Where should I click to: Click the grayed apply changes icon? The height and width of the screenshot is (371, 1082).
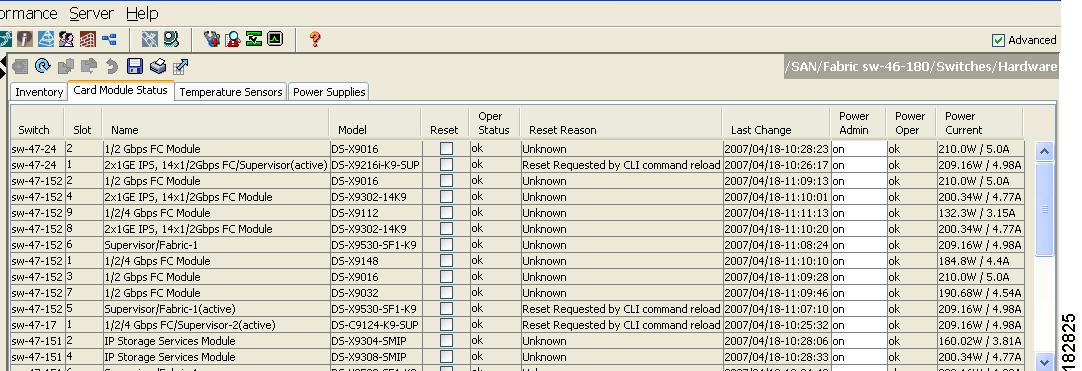pos(20,66)
